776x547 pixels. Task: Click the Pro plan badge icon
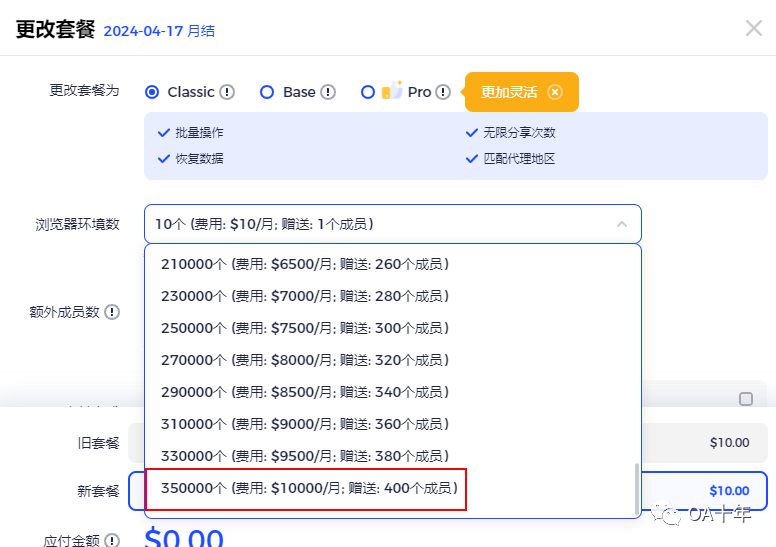[392, 91]
